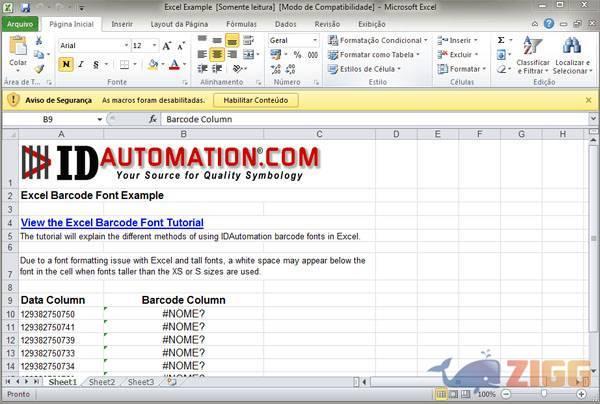Viewport: 600px width, 404px height.
Task: Click the wrap text icon
Action: [249, 40]
